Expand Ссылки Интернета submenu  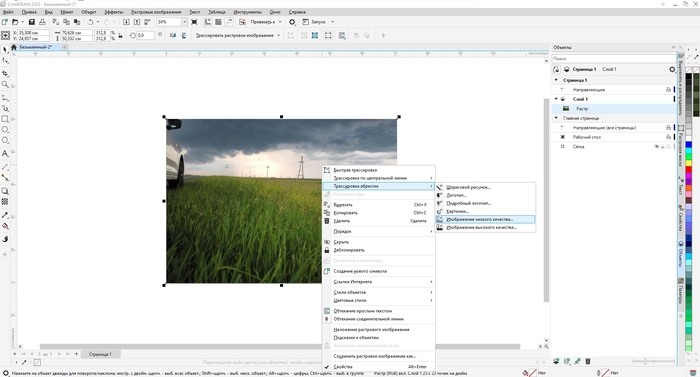tap(379, 282)
